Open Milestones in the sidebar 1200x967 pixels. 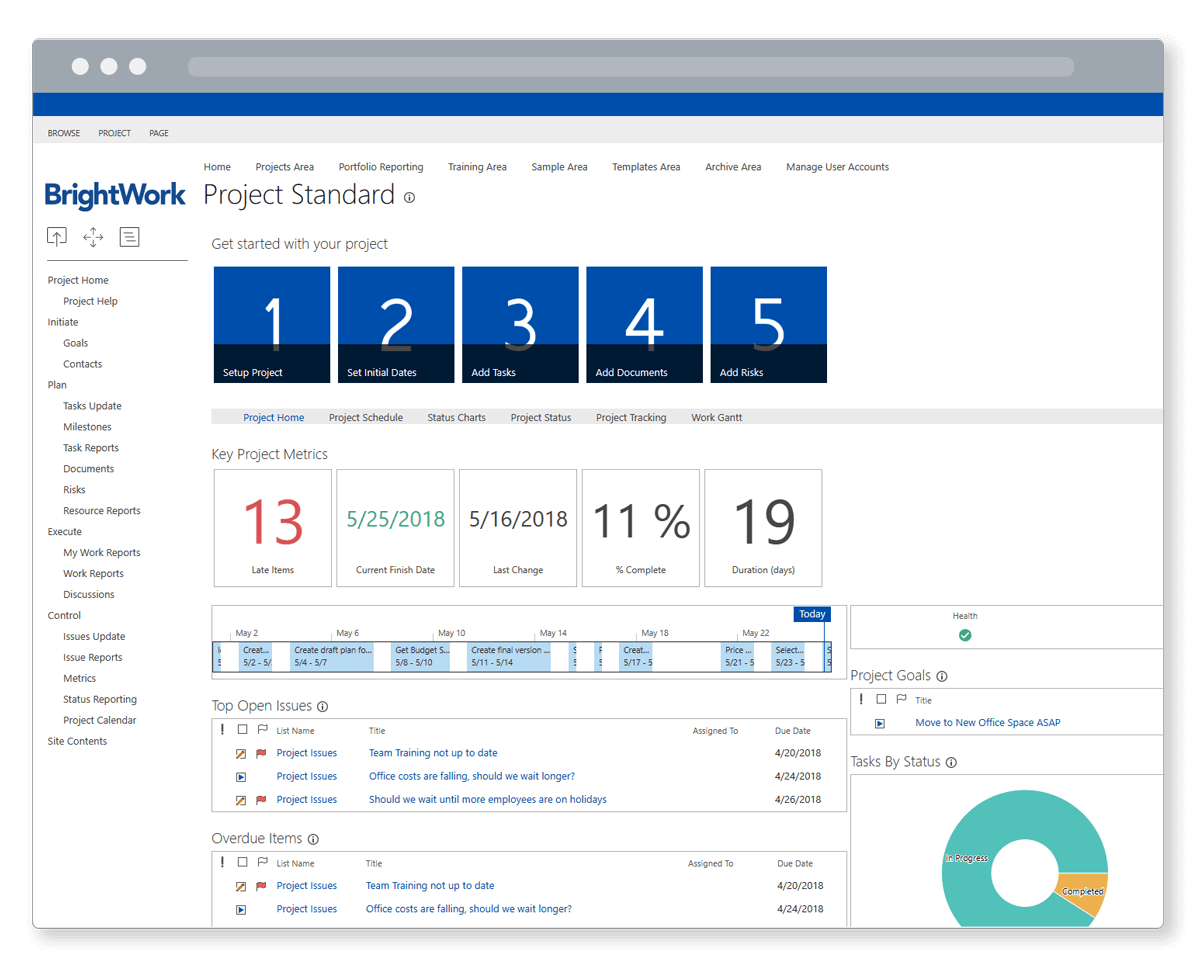pyautogui.click(x=87, y=427)
